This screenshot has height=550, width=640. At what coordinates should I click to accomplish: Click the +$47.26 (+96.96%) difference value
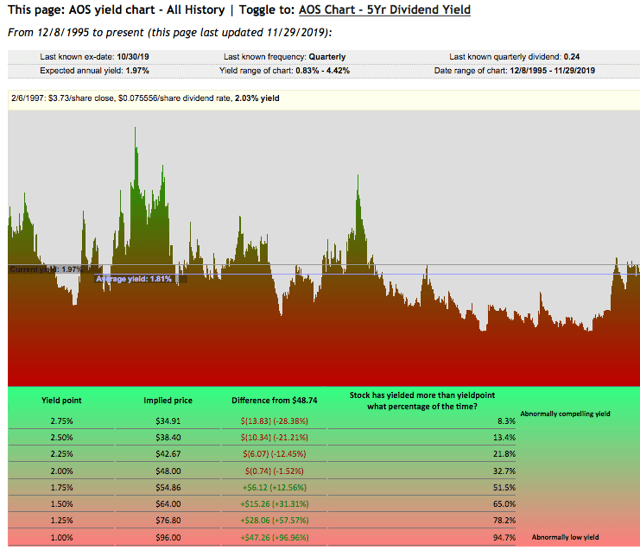point(274,538)
